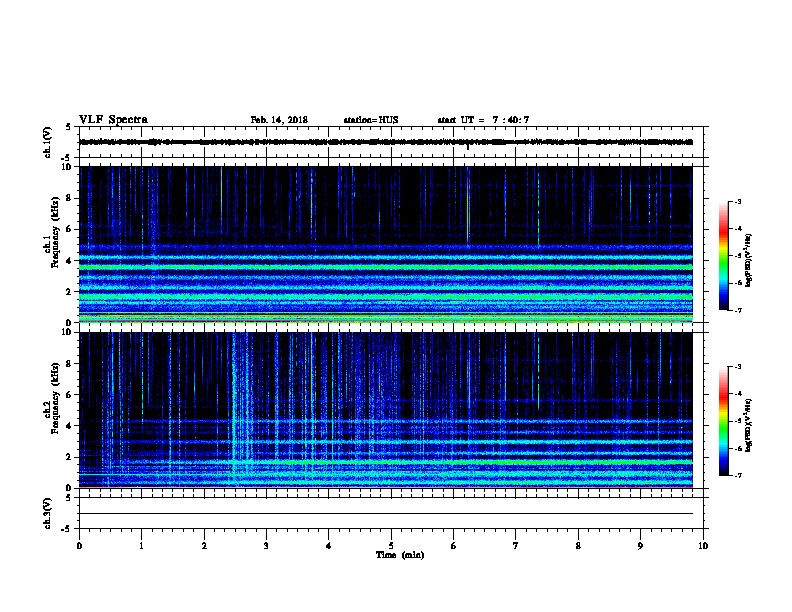Image resolution: width=792 pixels, height=612 pixels.
Task: Click the ch.3(V) flat line trace
Action: click(x=386, y=514)
